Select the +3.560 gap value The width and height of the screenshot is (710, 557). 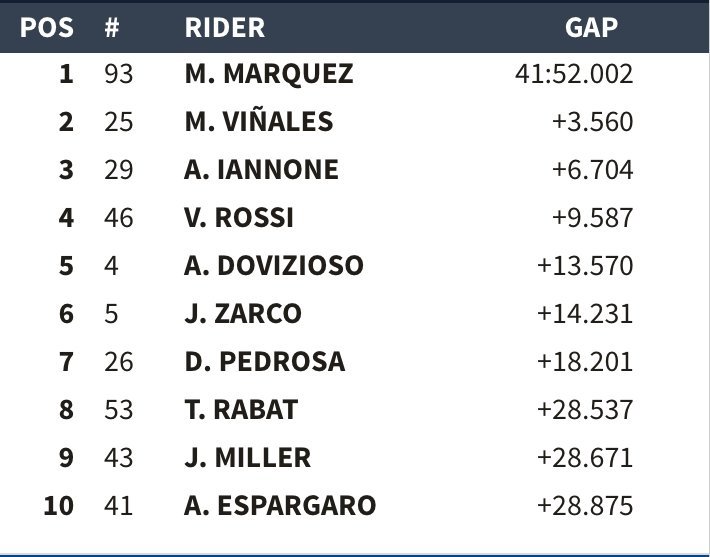[592, 122]
